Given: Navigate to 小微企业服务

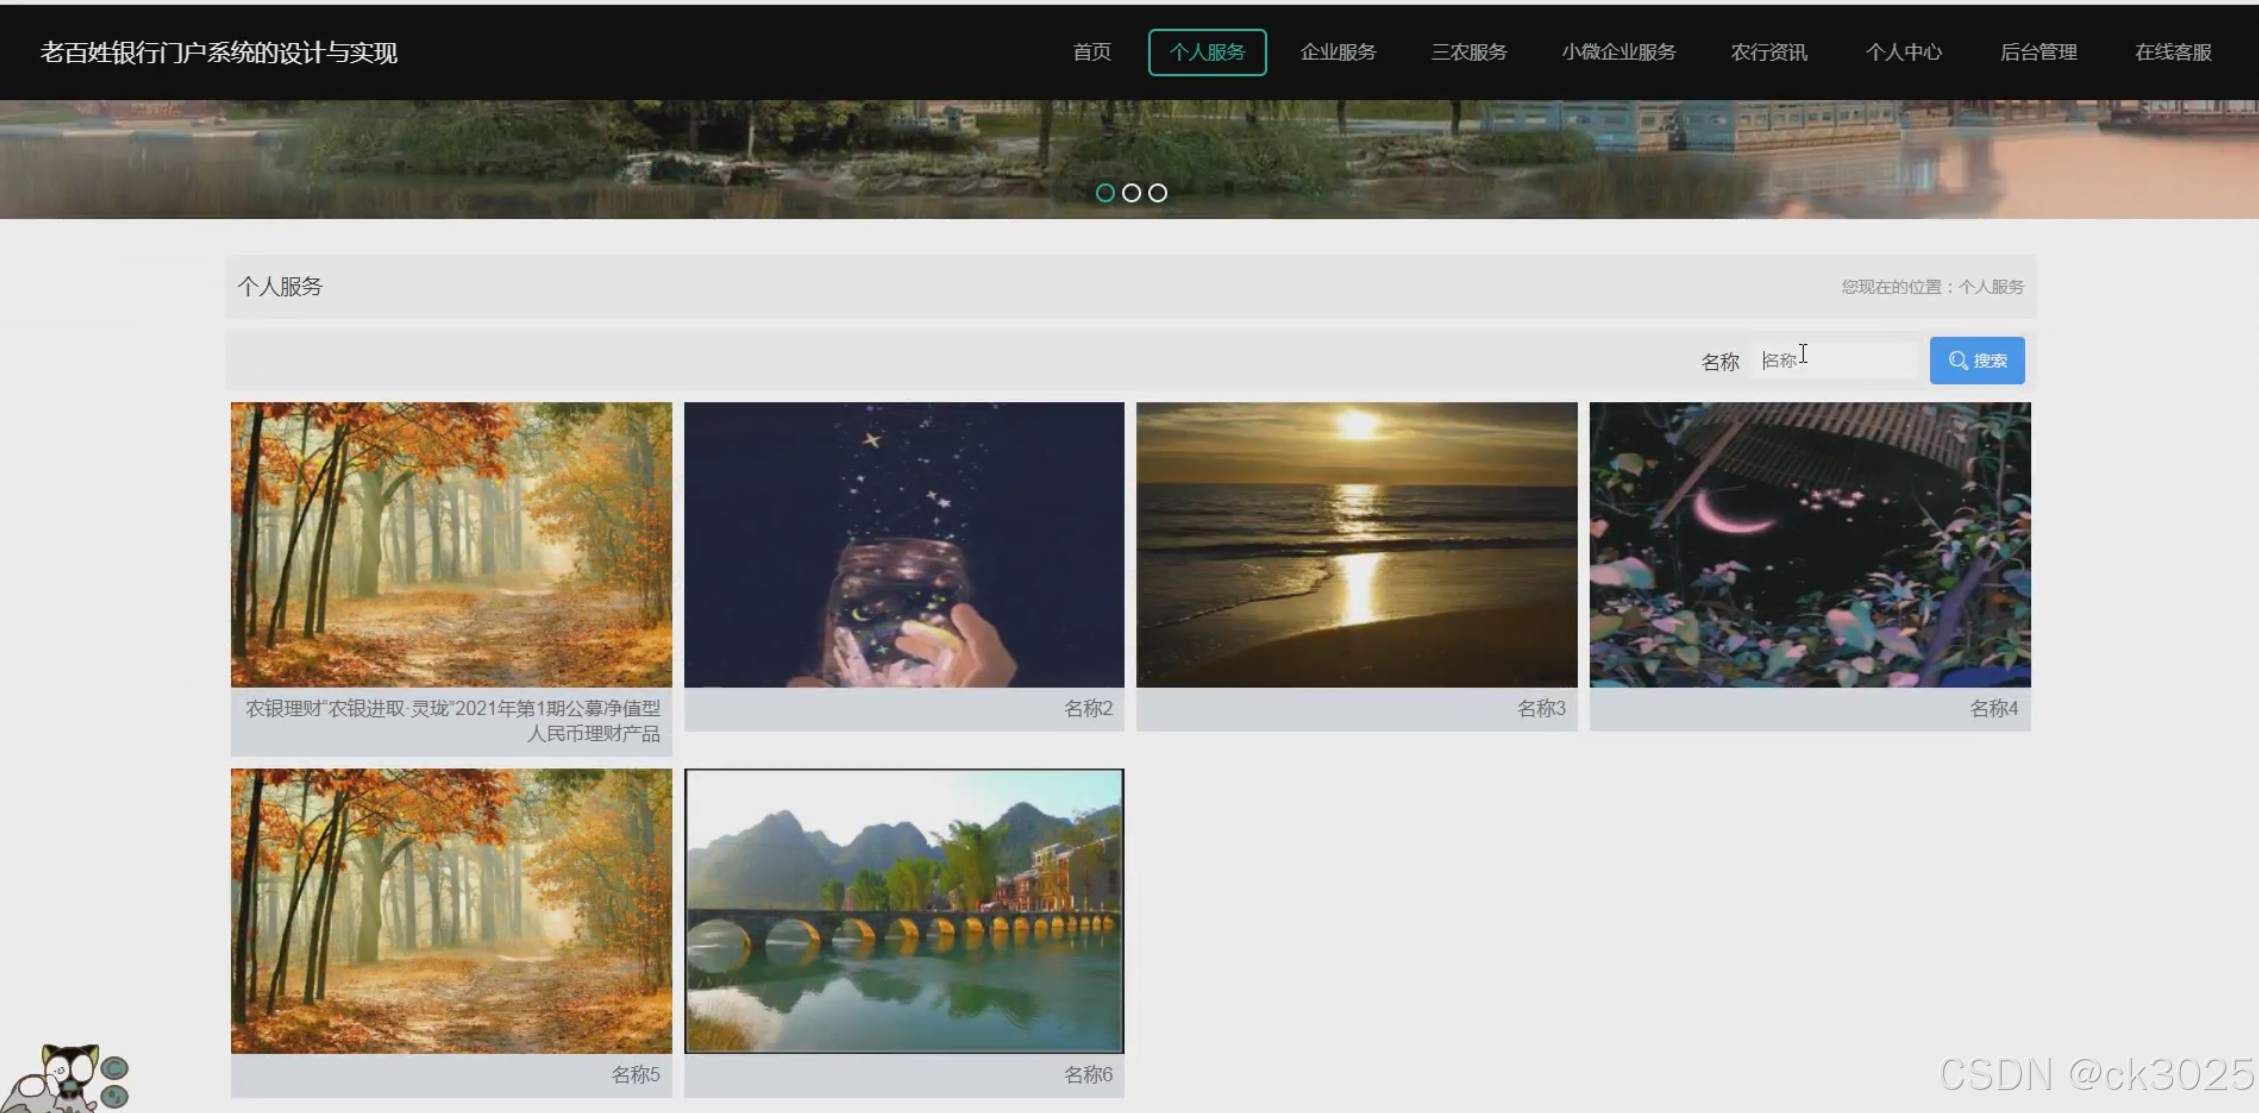Looking at the screenshot, I should tap(1618, 52).
